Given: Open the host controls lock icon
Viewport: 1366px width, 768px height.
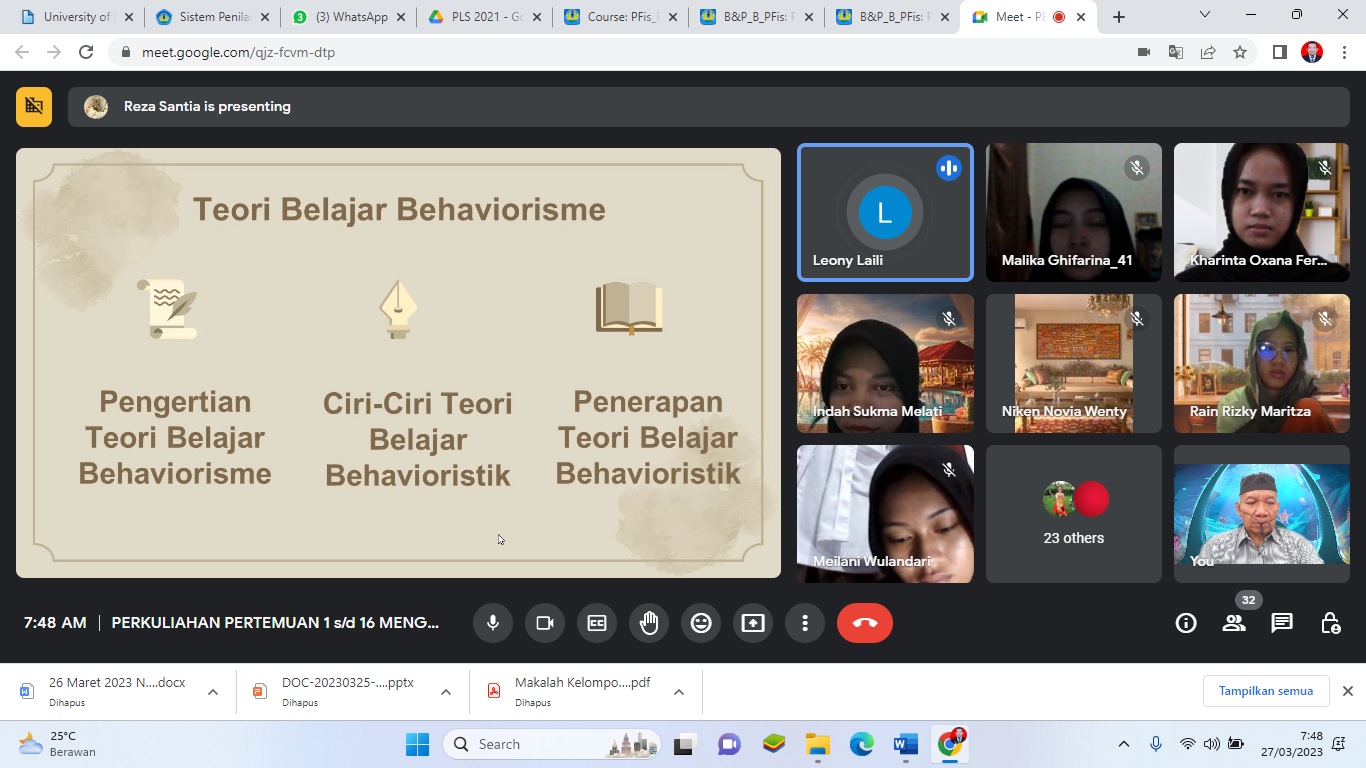Looking at the screenshot, I should coord(1330,623).
